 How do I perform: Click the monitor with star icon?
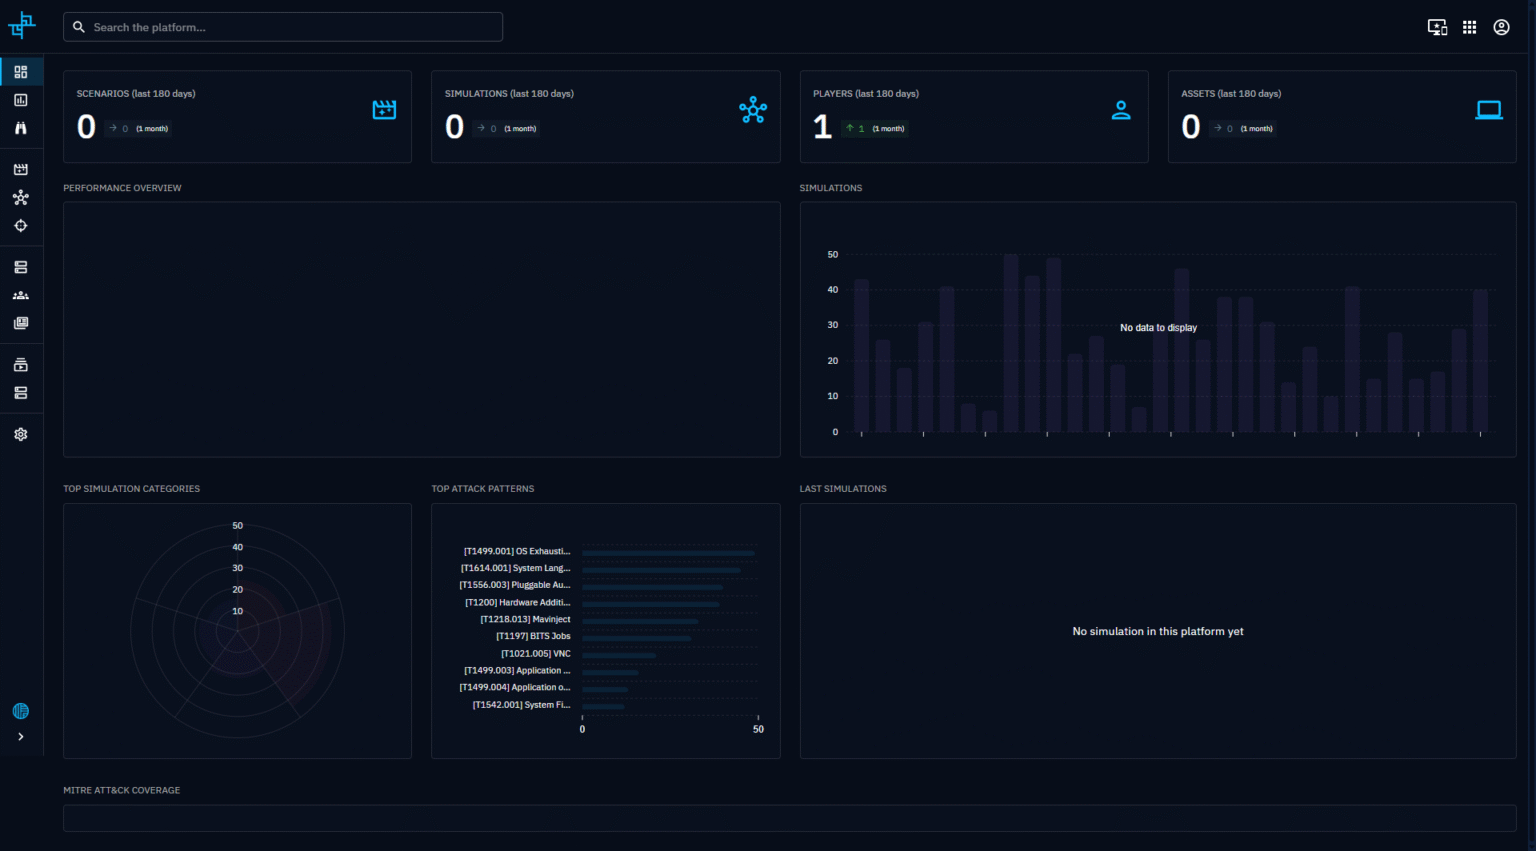click(x=1437, y=28)
